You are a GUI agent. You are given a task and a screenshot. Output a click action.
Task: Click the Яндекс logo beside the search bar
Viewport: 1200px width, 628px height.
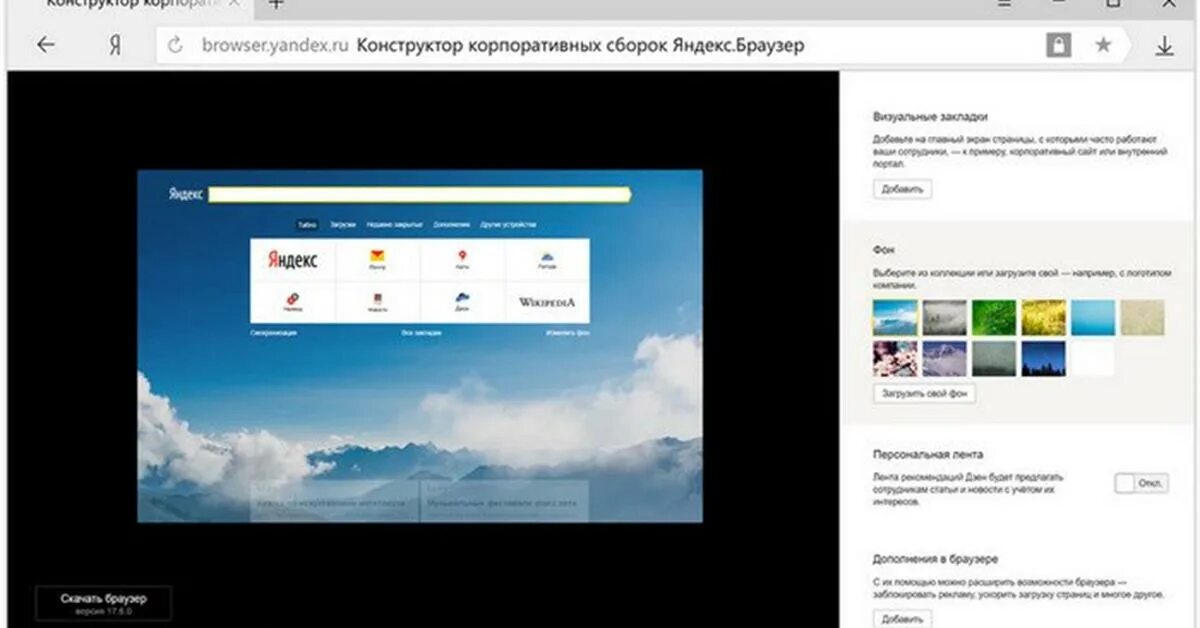pos(186,195)
